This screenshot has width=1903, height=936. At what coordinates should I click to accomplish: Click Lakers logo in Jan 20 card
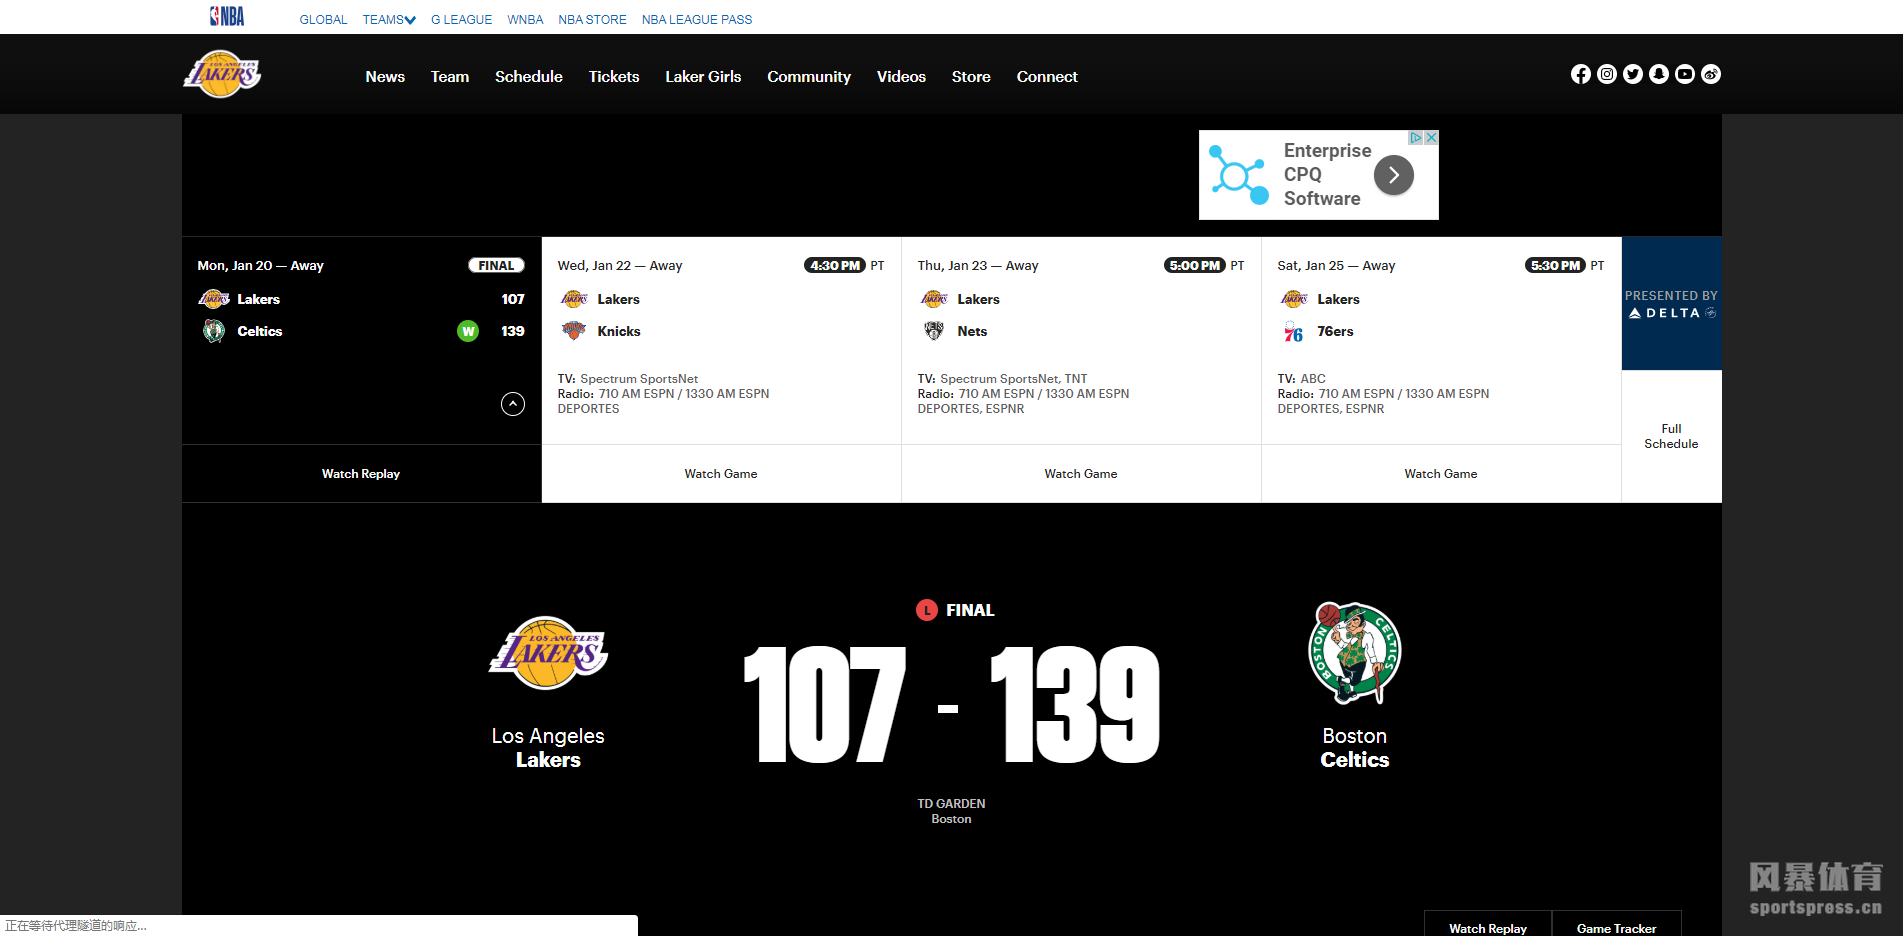(214, 299)
